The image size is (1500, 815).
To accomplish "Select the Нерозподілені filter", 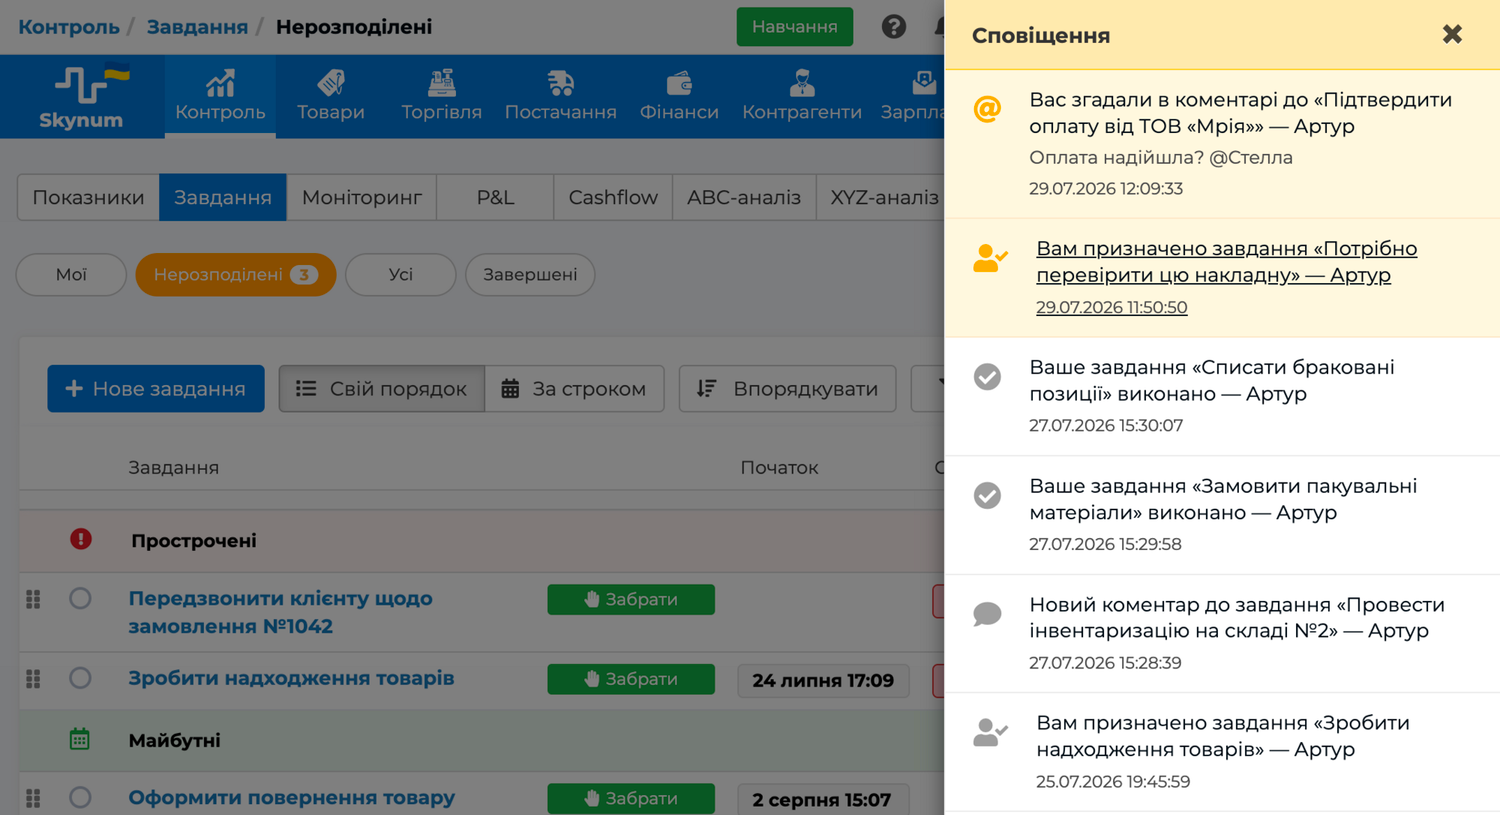I will [x=235, y=274].
